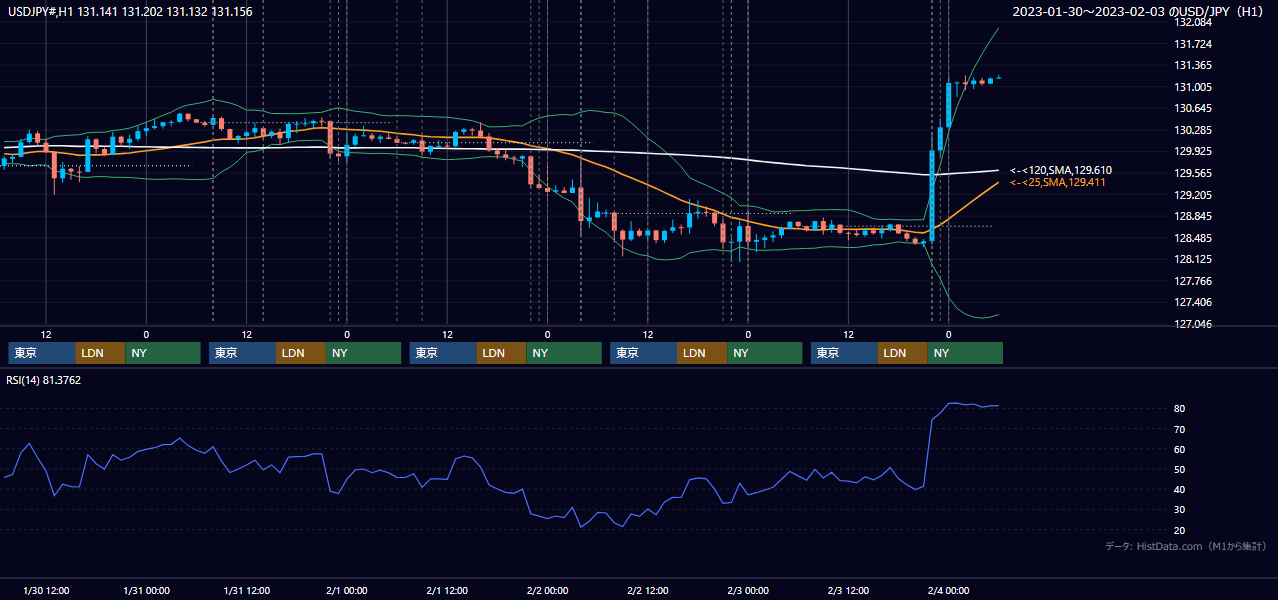
Task: Click the 25 SMA 129.411 label
Action: [x=1057, y=182]
